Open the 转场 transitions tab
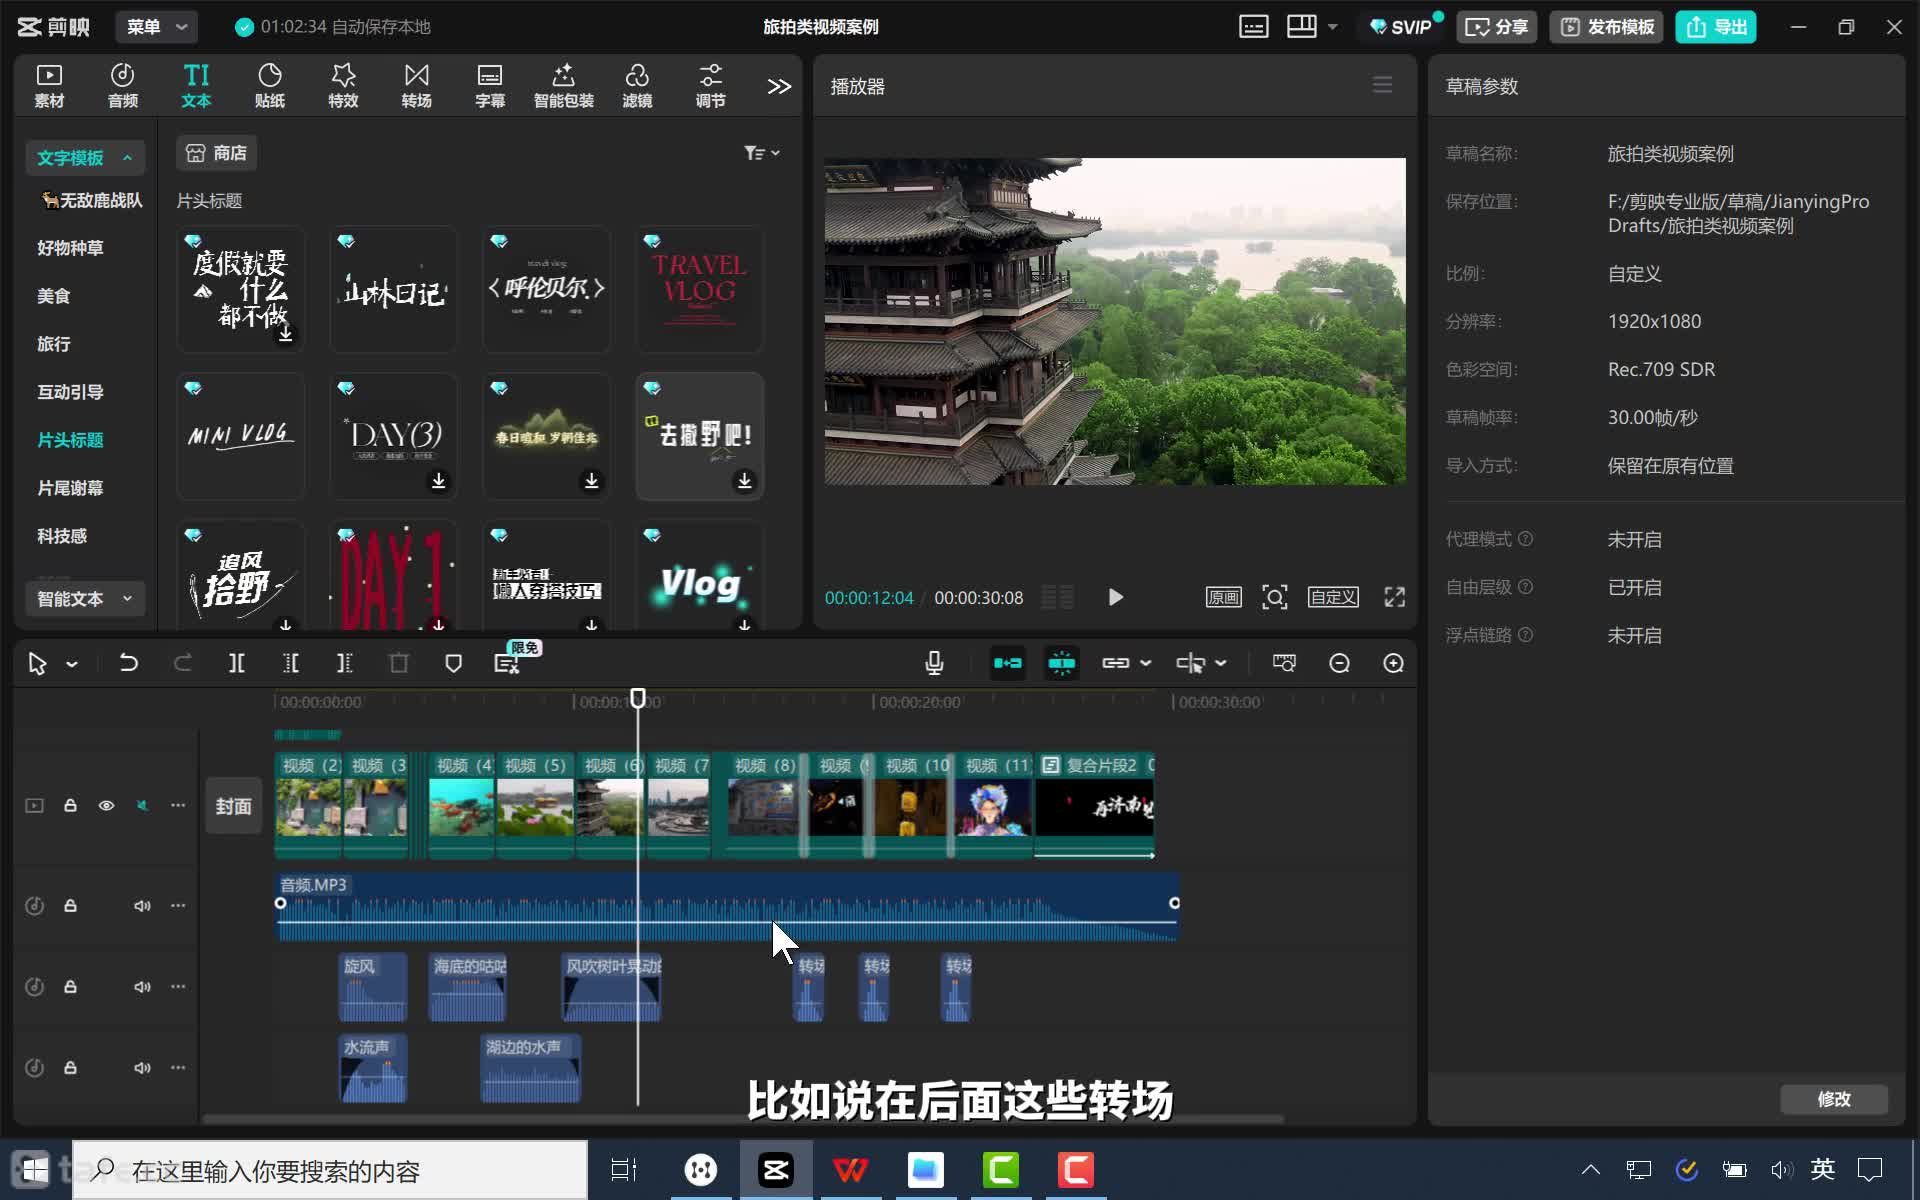Viewport: 1920px width, 1200px height. (416, 86)
